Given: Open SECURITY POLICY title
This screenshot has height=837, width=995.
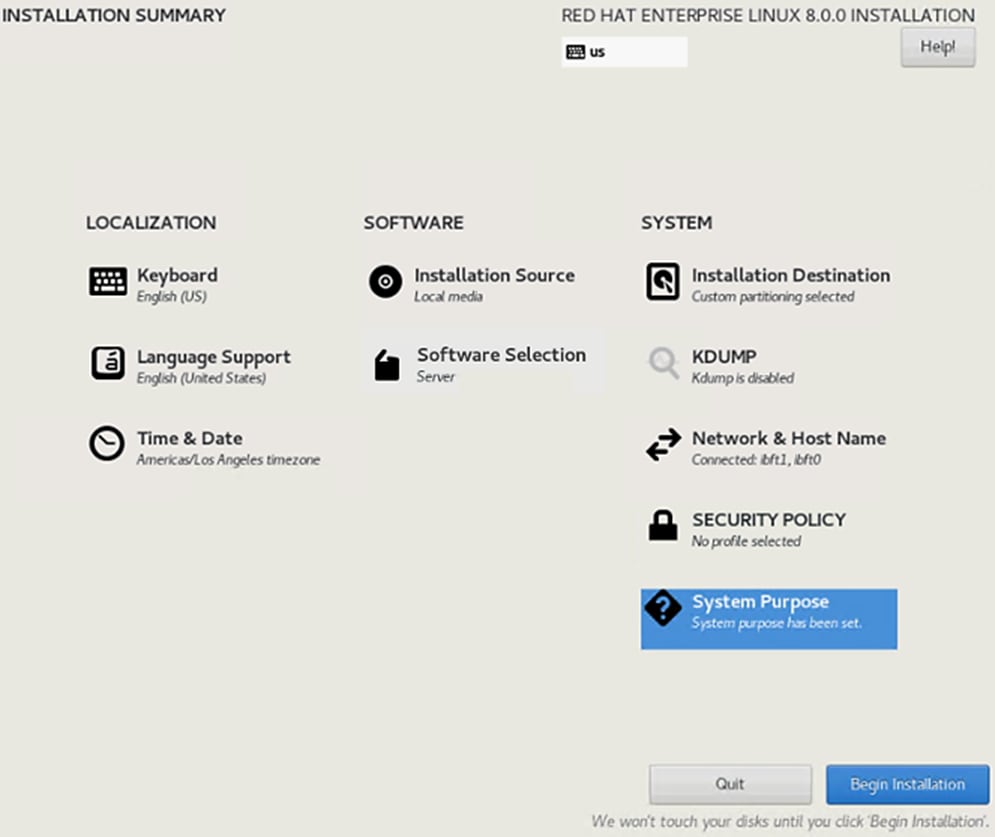Looking at the screenshot, I should click(x=769, y=520).
